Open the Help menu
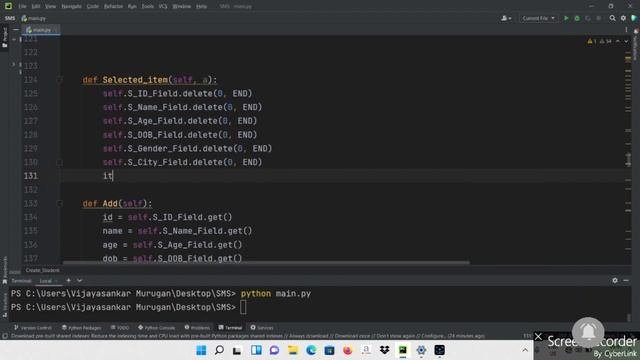This screenshot has width=640, height=360. tap(201, 6)
